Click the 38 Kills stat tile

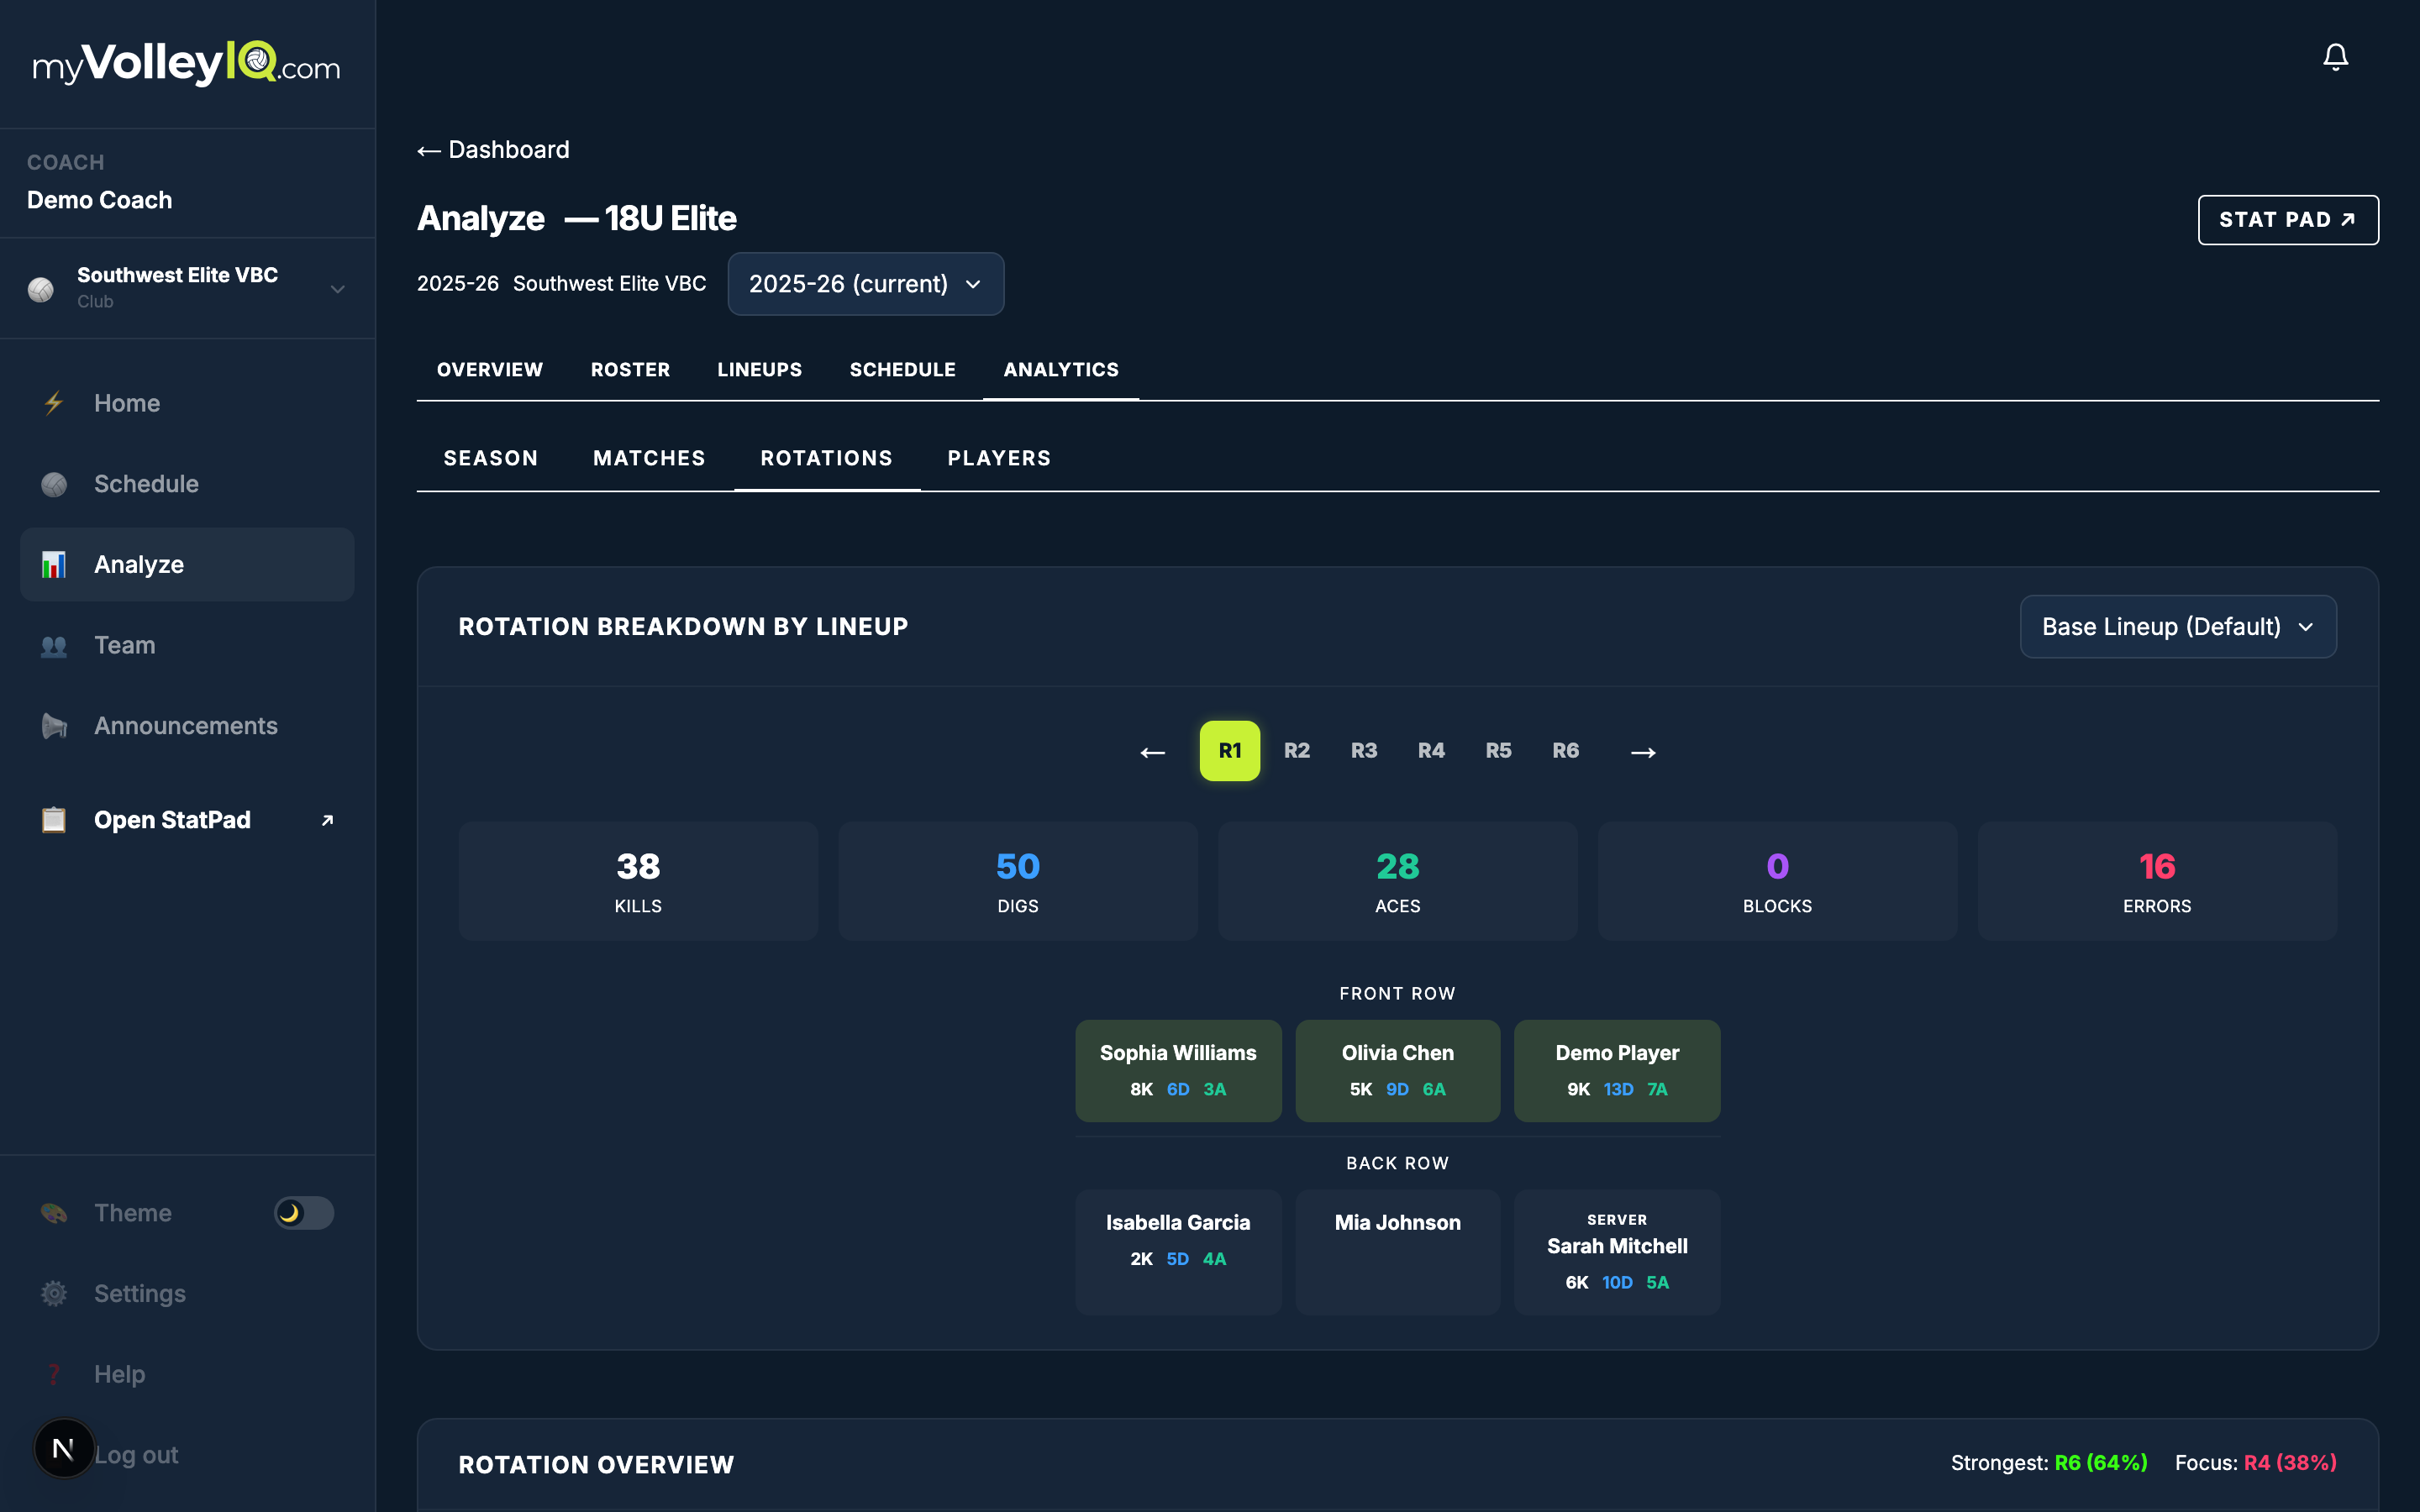[x=638, y=881]
